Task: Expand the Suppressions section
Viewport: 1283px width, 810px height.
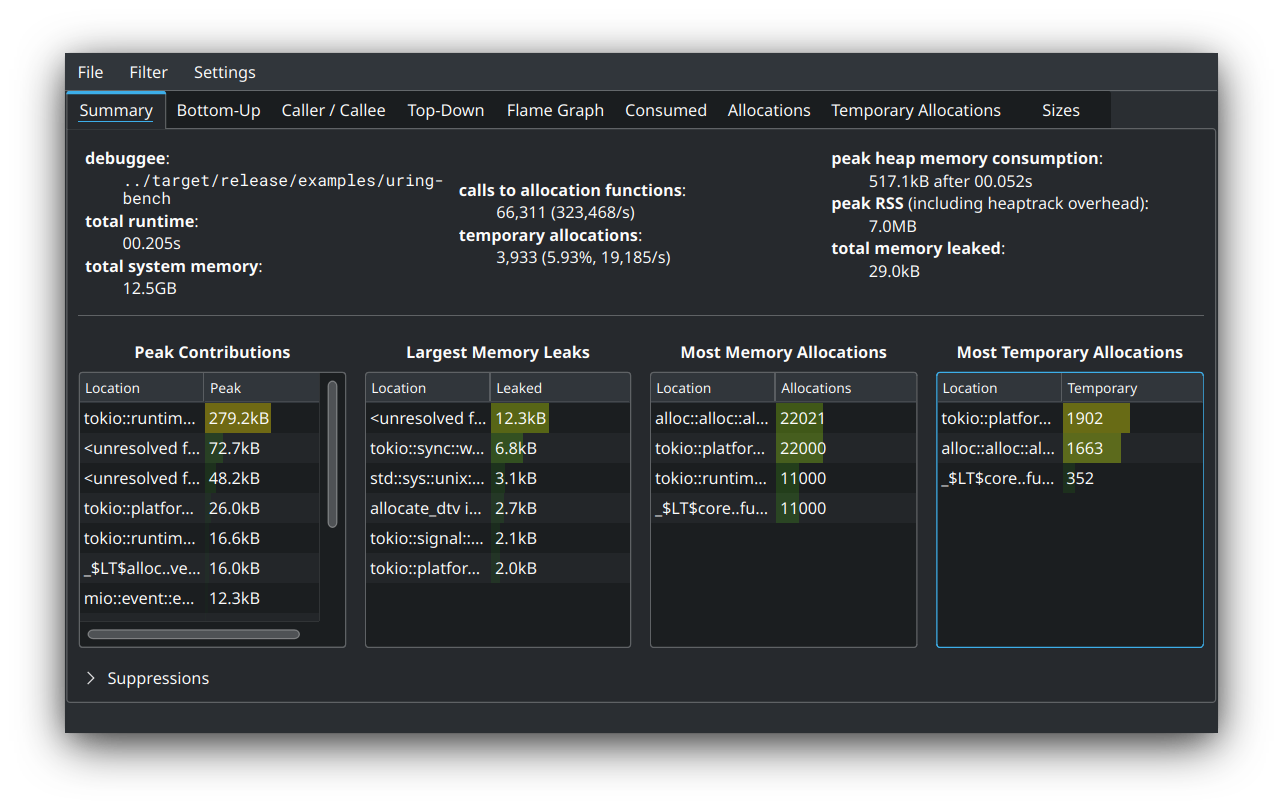Action: (147, 678)
